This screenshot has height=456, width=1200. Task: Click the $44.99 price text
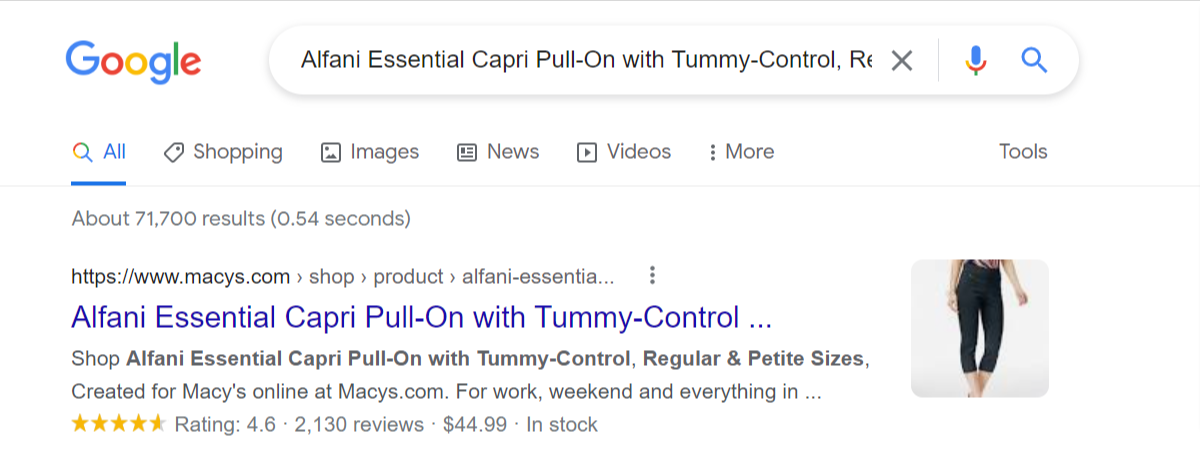tap(473, 425)
